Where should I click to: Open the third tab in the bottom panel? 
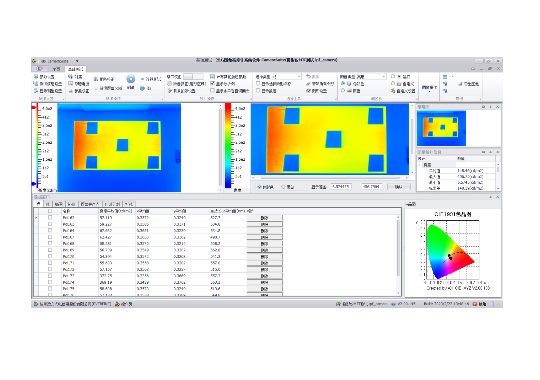pyautogui.click(x=59, y=204)
